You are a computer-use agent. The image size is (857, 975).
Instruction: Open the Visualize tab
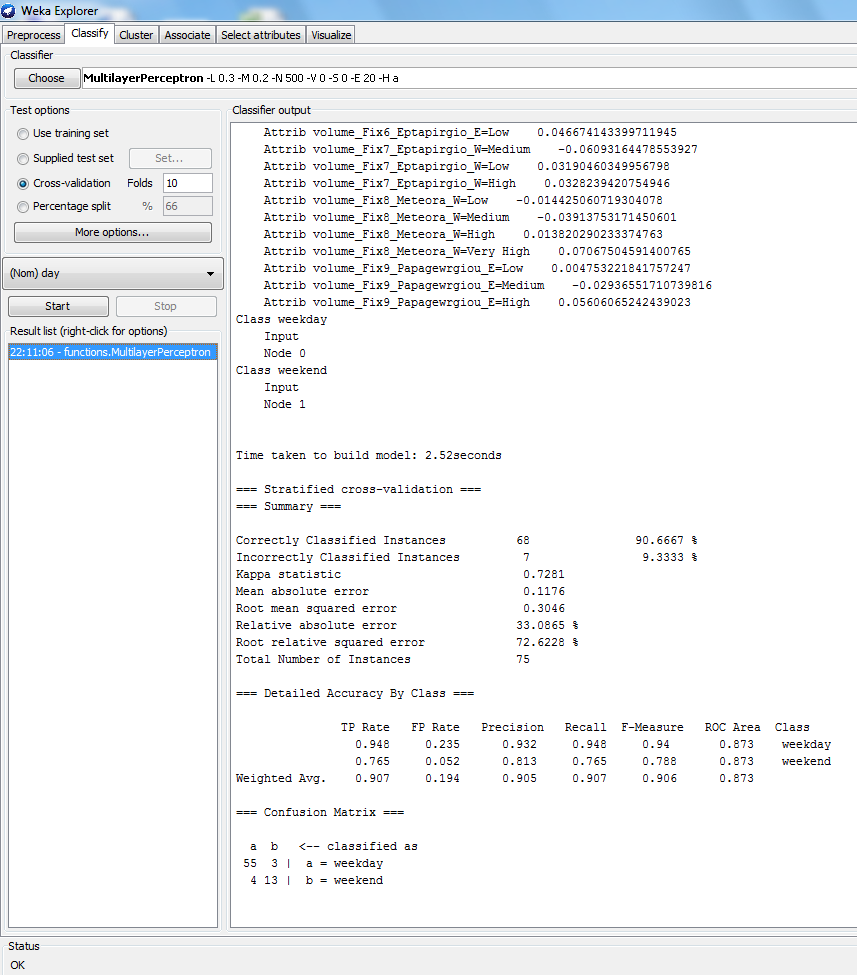tap(331, 35)
